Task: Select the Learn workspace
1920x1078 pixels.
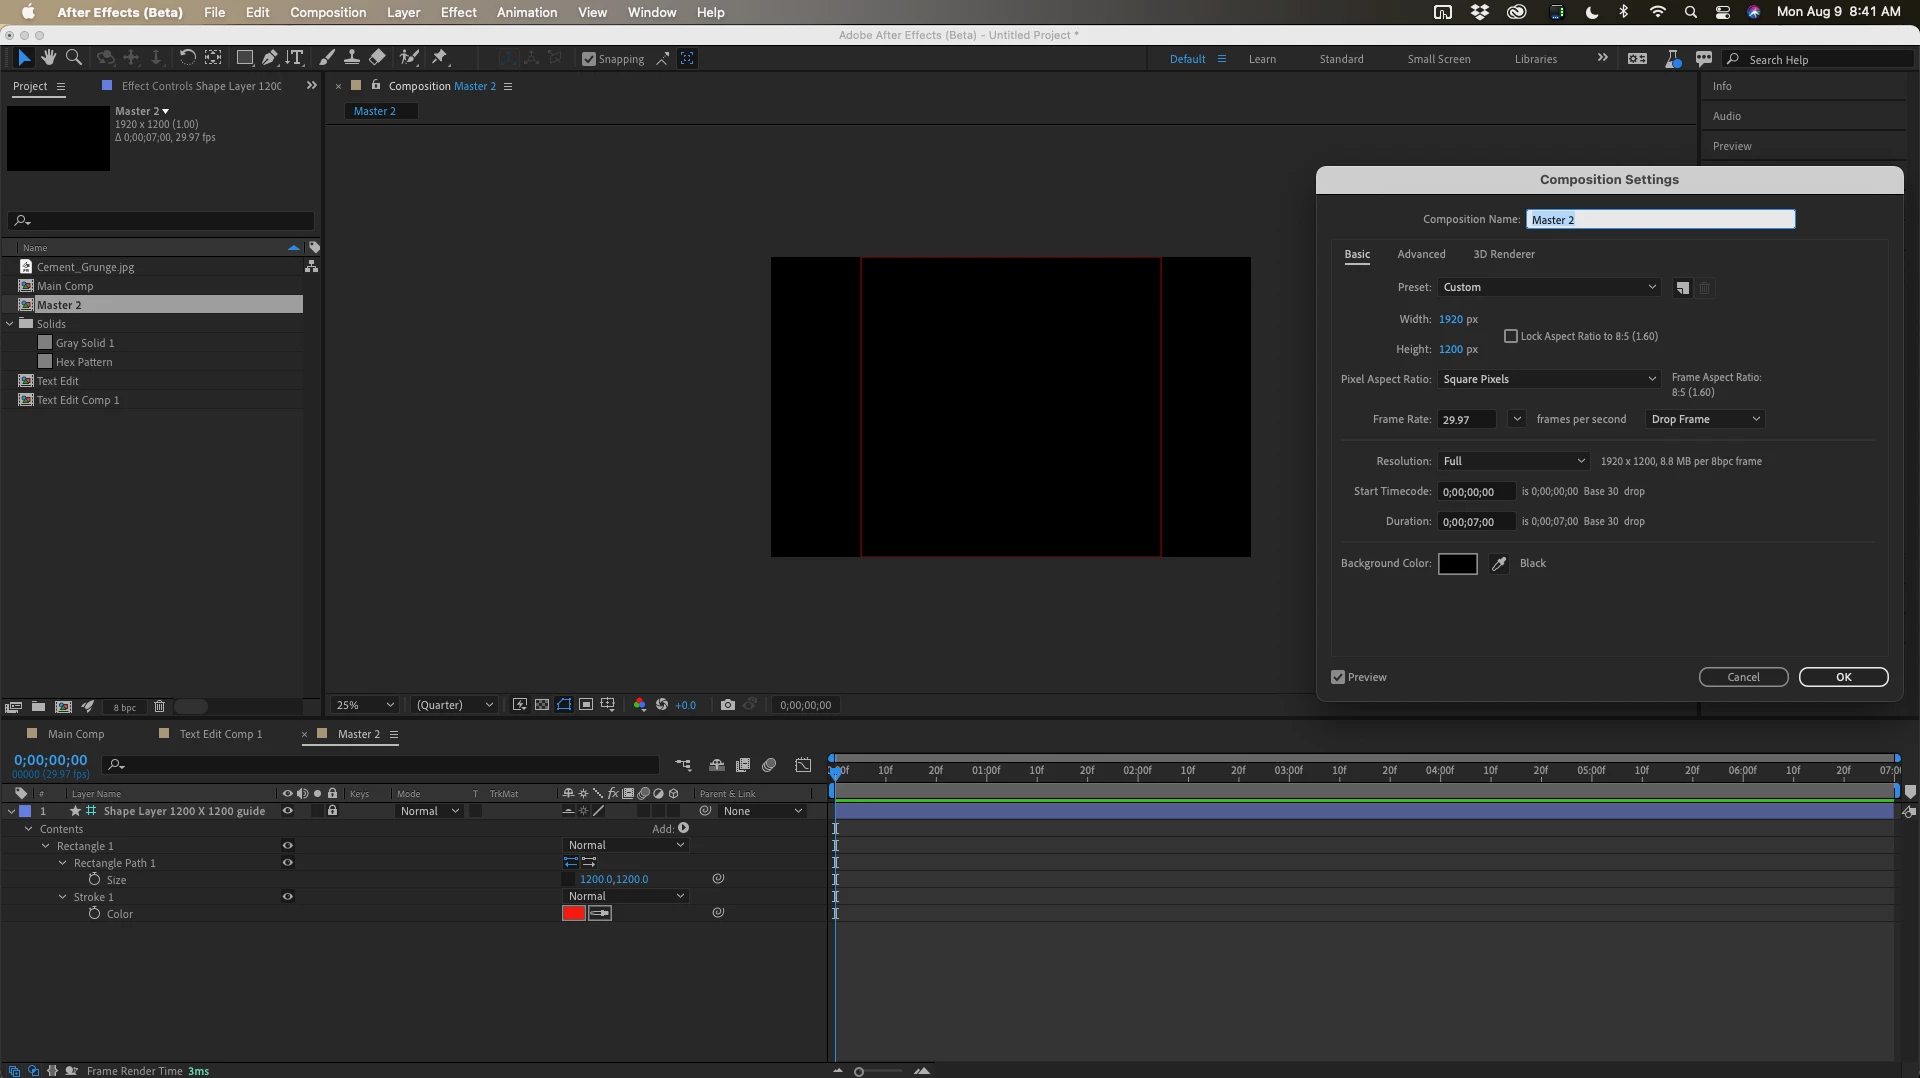Action: pyautogui.click(x=1262, y=60)
